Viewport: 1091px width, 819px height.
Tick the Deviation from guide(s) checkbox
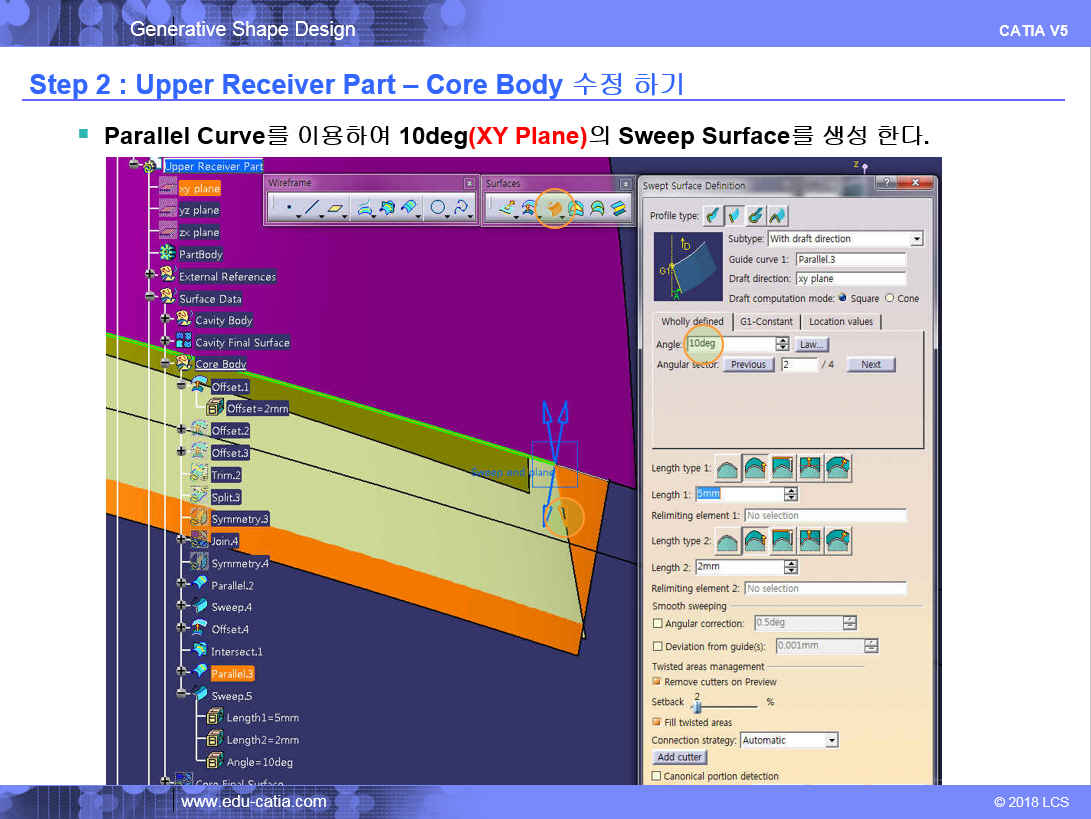coord(657,646)
